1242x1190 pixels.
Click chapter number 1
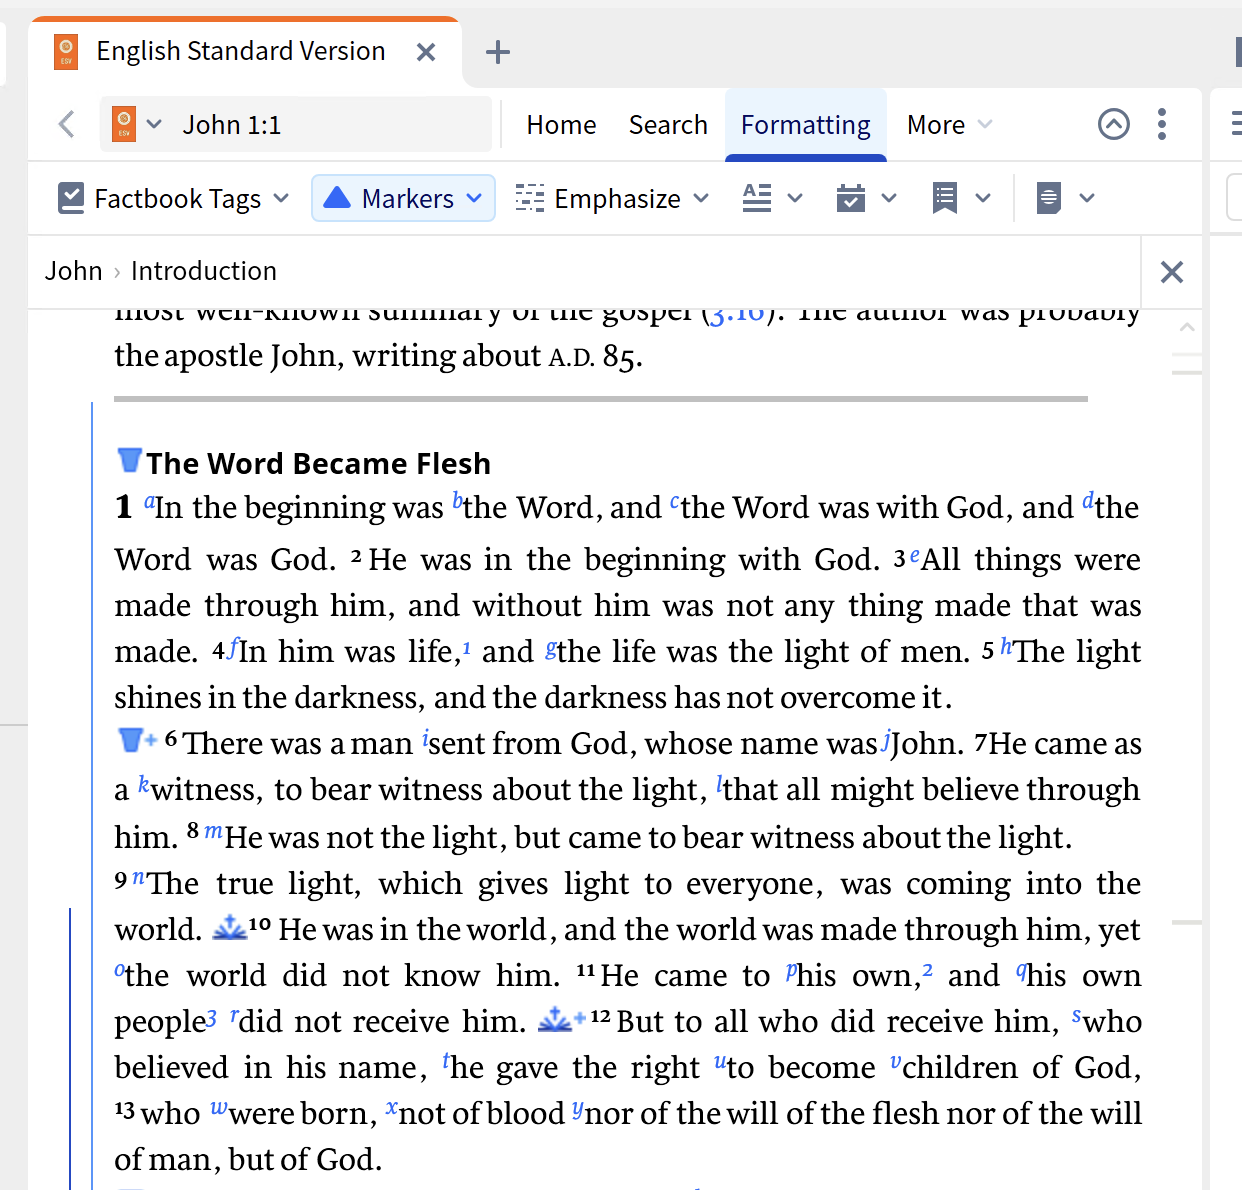124,507
